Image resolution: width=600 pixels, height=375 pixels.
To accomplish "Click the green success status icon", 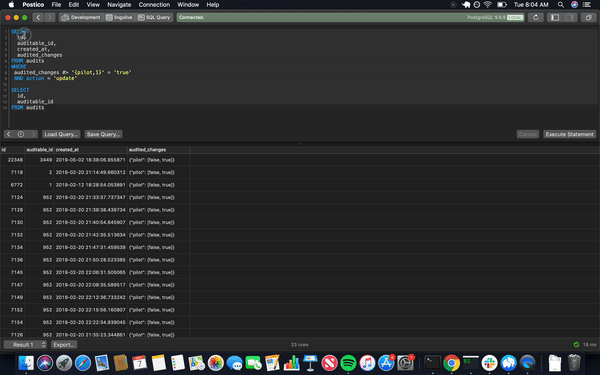I will [576, 345].
